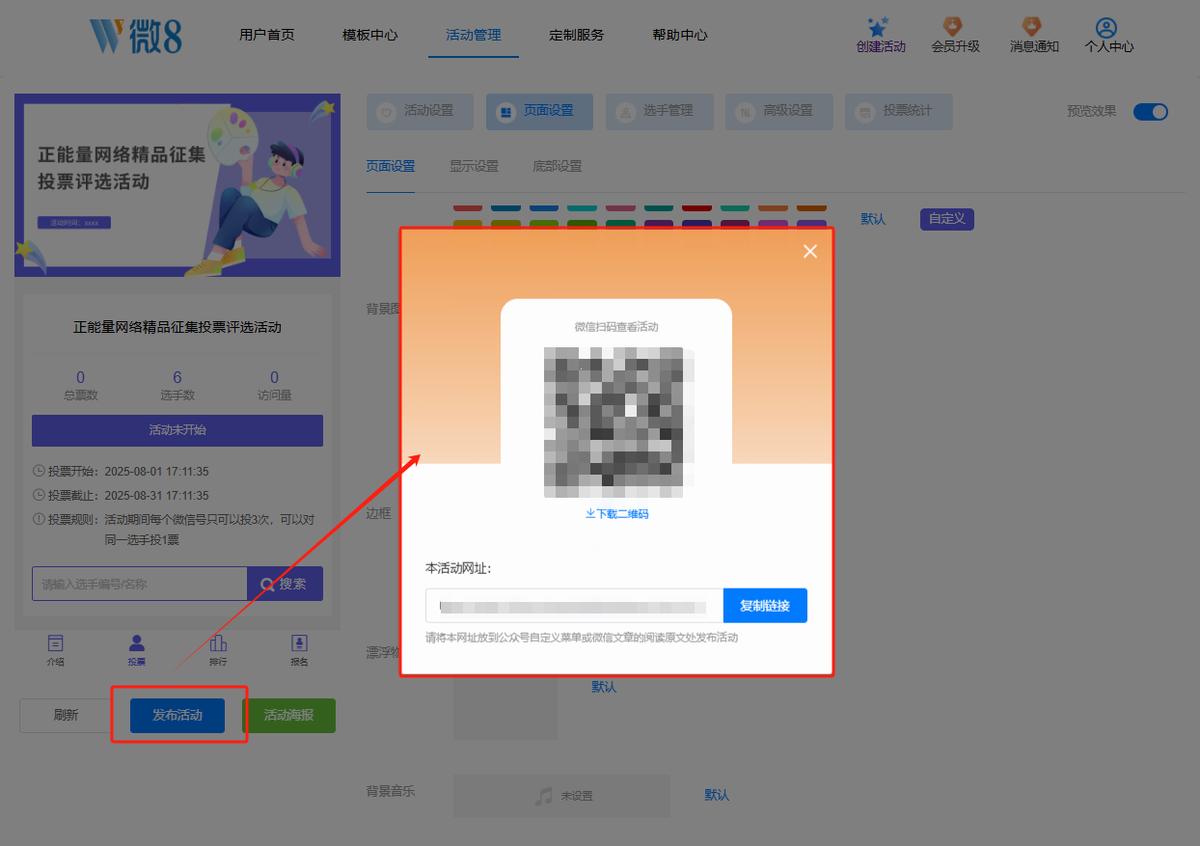Click the 活动海报 green button
The image size is (1200, 846).
pos(289,715)
